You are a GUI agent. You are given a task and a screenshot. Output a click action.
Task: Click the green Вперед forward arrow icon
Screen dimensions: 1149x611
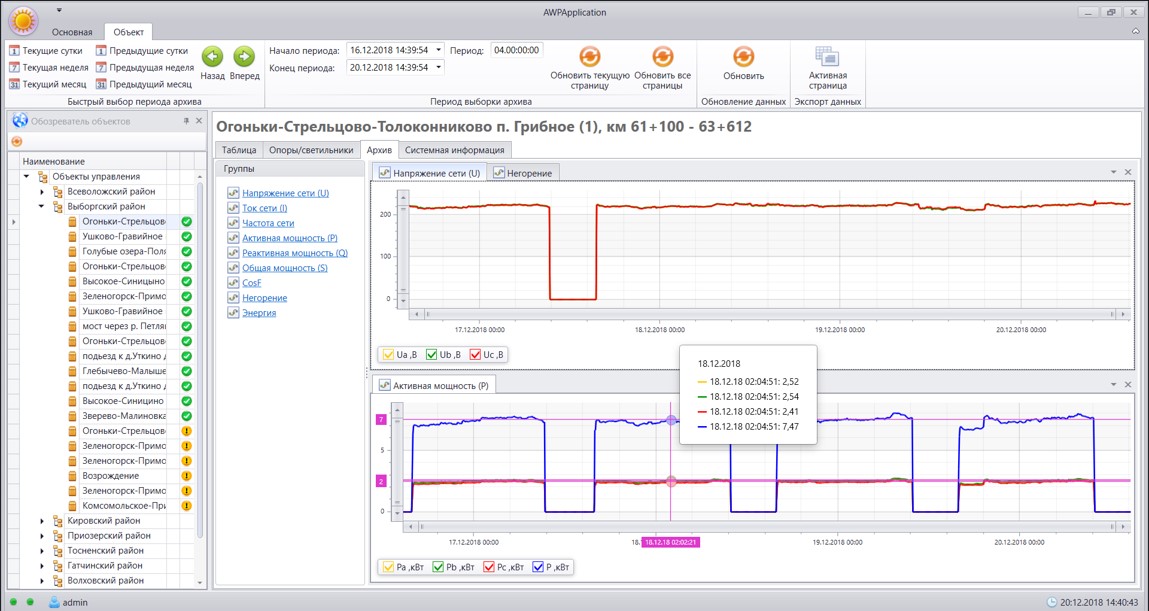pos(244,56)
